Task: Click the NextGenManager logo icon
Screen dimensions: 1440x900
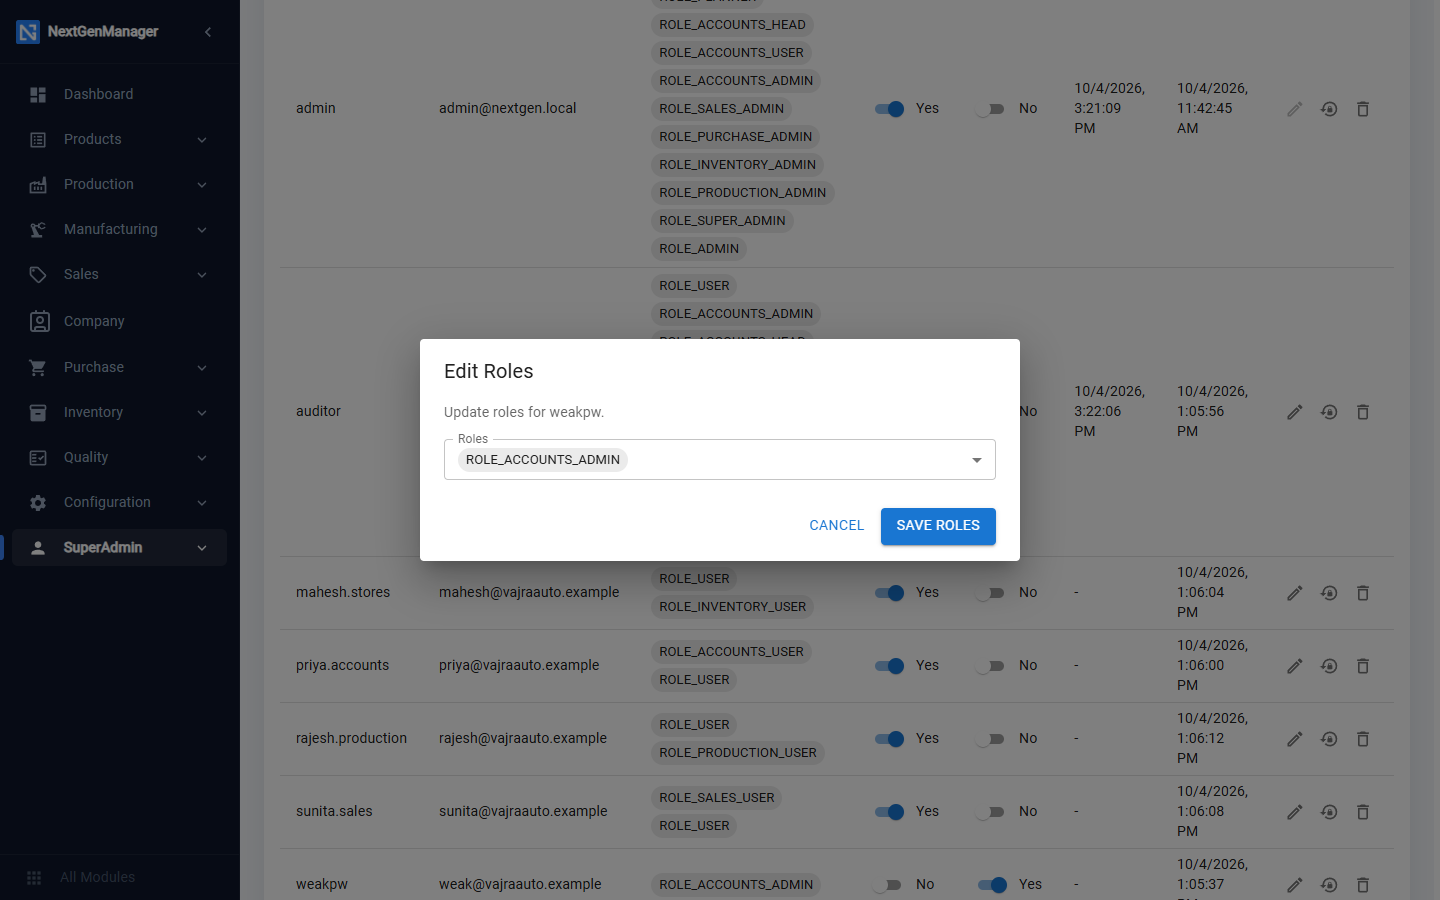Action: click(28, 32)
